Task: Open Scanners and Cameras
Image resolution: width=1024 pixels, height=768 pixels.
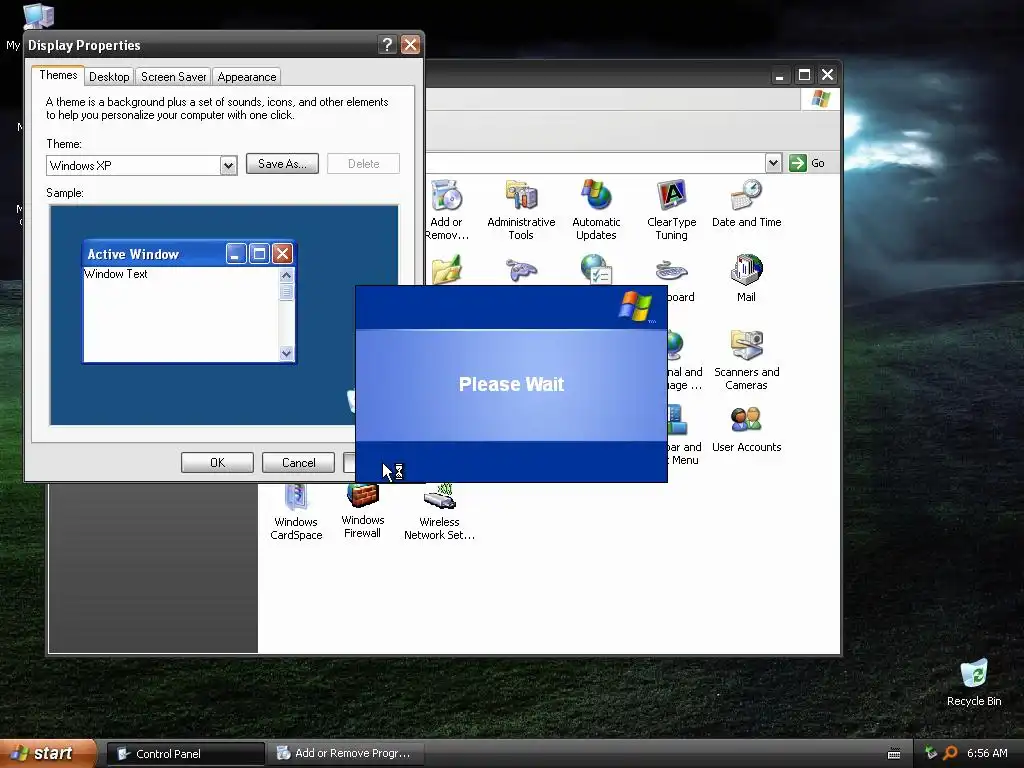Action: pyautogui.click(x=746, y=359)
